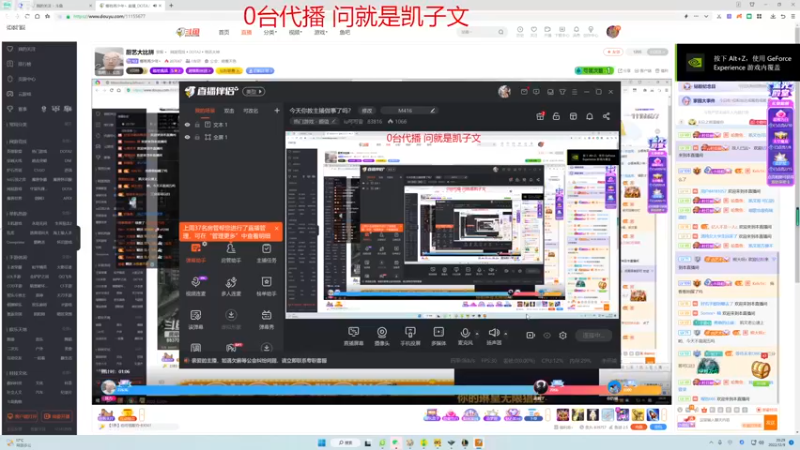Open the gift box icon in companion header
The height and width of the screenshot is (450, 800).
[x=540, y=116]
